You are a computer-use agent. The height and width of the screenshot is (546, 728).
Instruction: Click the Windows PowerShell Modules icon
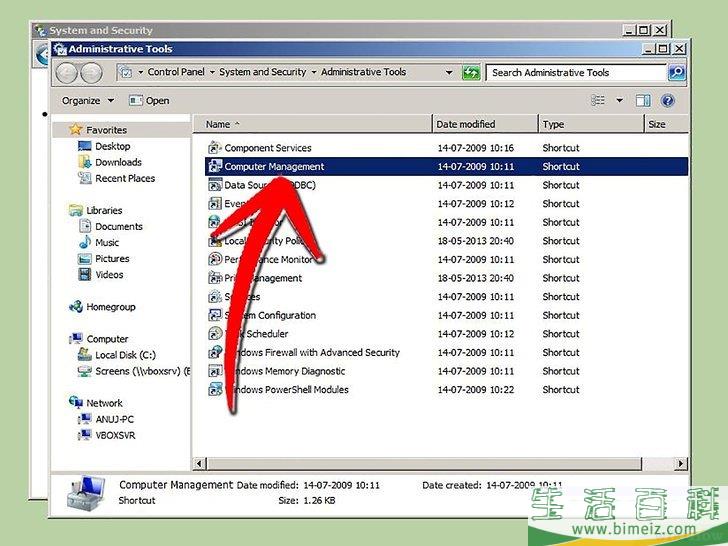[x=214, y=389]
